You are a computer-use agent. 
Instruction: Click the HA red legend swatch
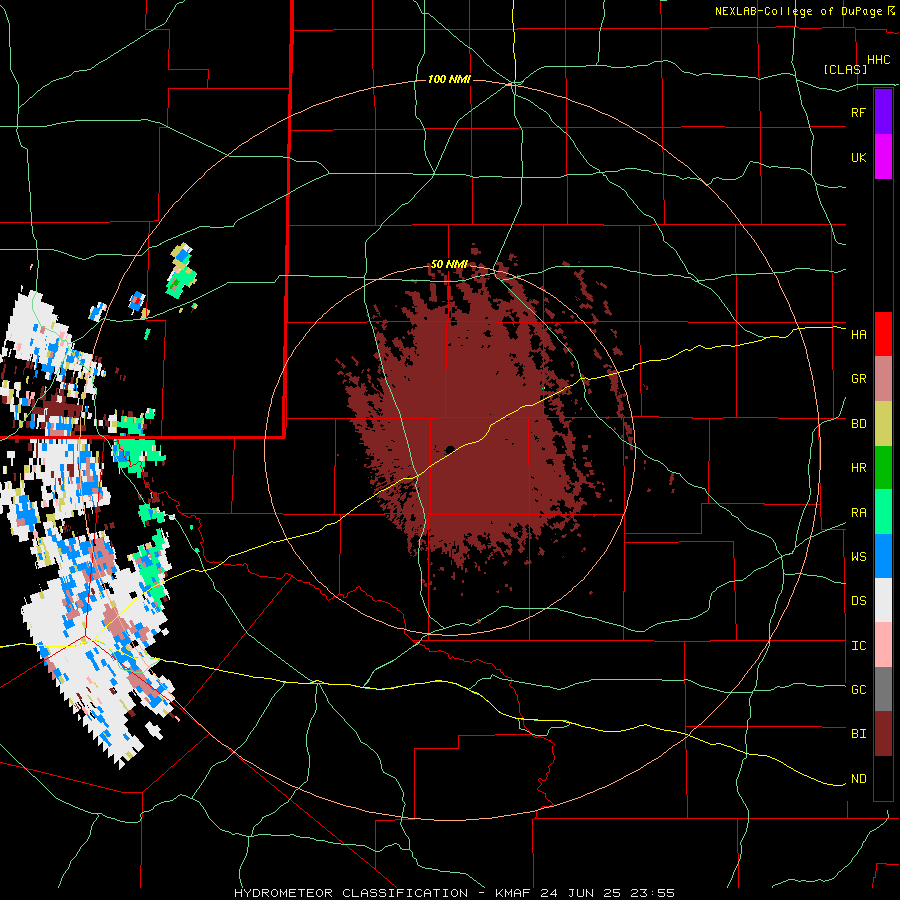(883, 334)
